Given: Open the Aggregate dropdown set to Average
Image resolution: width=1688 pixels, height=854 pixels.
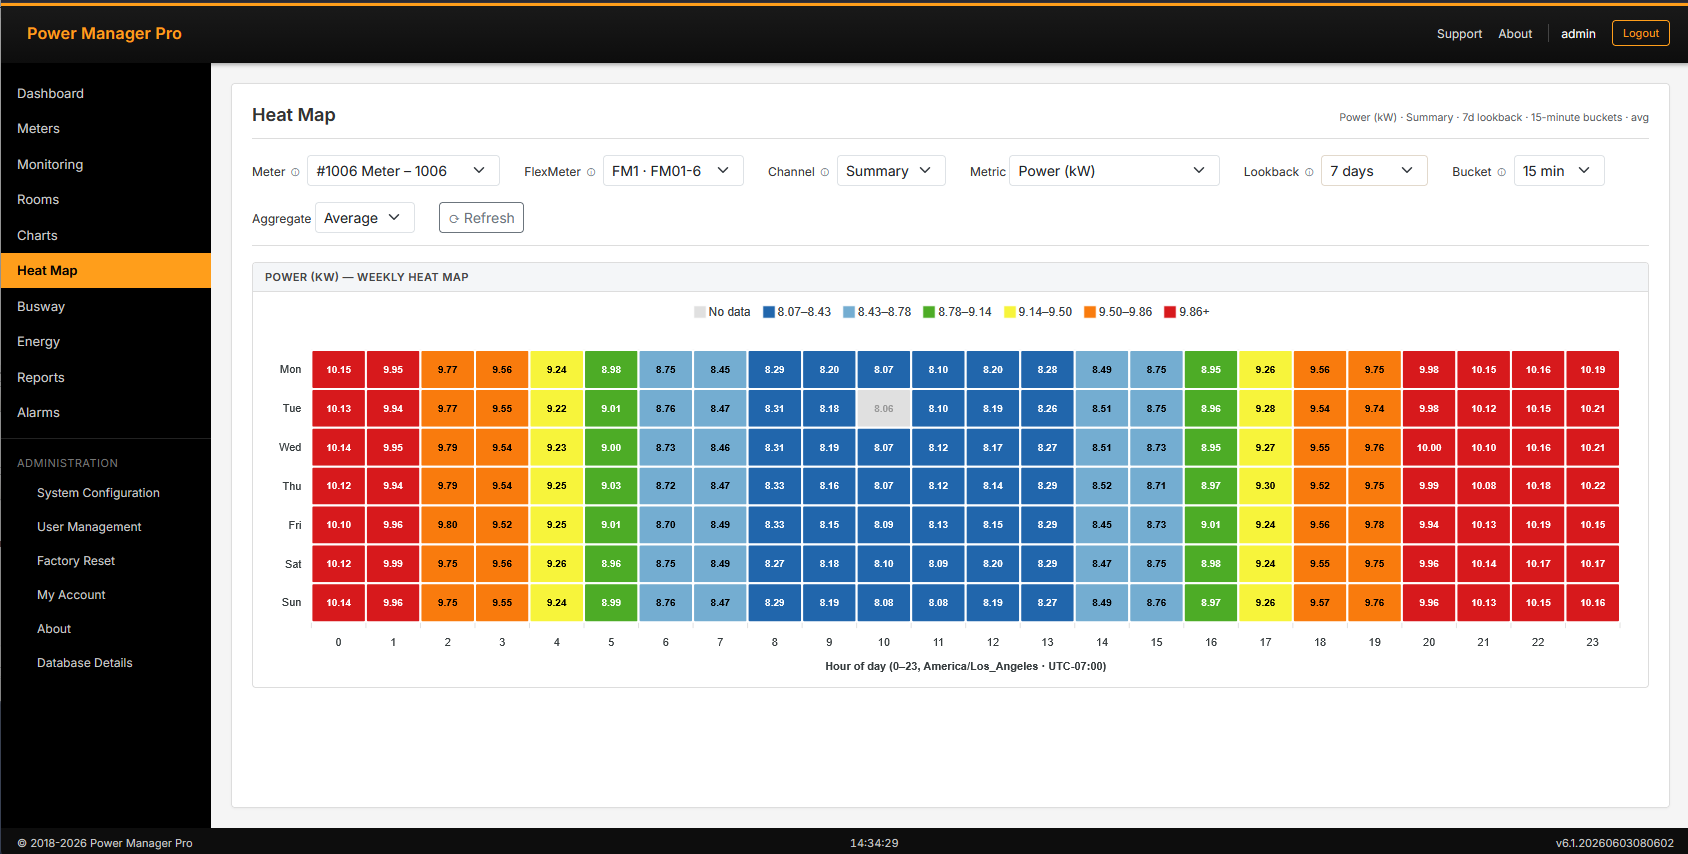Looking at the screenshot, I should 364,218.
